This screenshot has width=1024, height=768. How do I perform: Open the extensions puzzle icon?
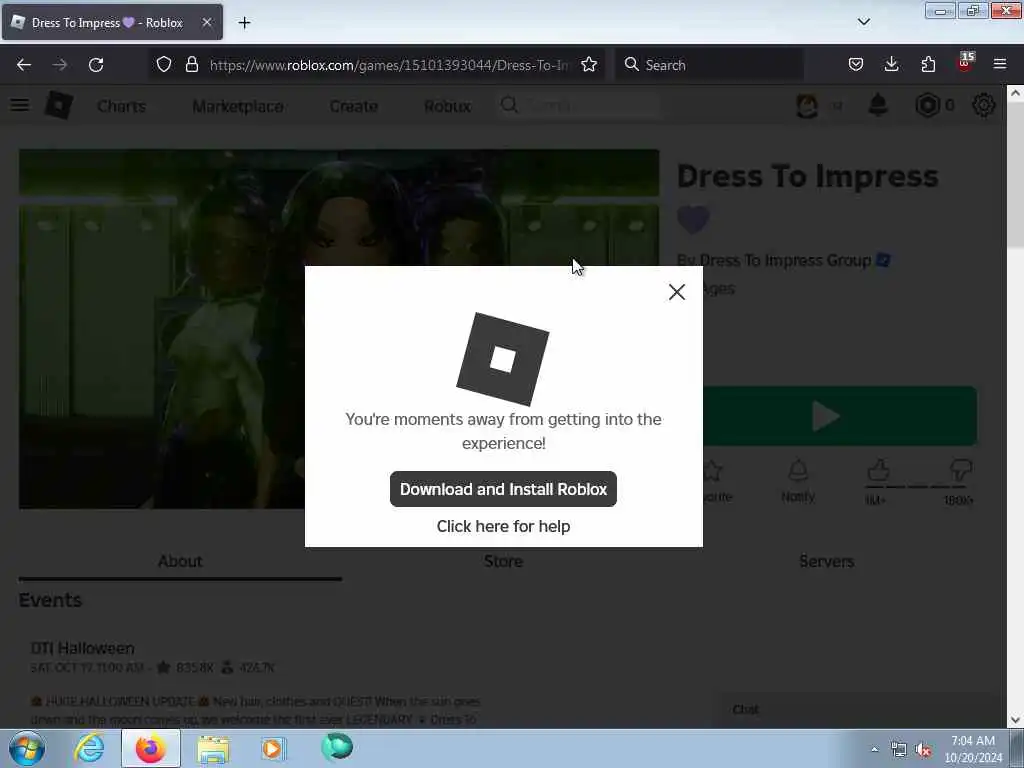[x=928, y=65]
